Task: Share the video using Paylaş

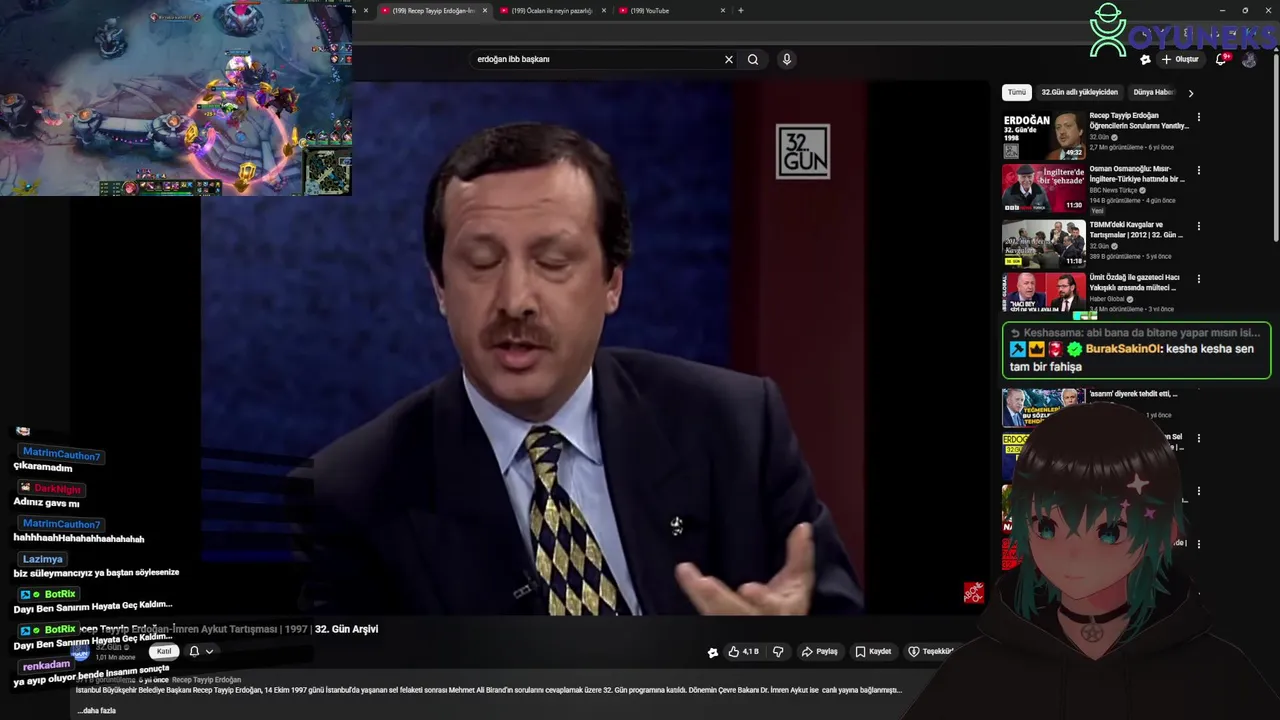Action: pyautogui.click(x=819, y=651)
